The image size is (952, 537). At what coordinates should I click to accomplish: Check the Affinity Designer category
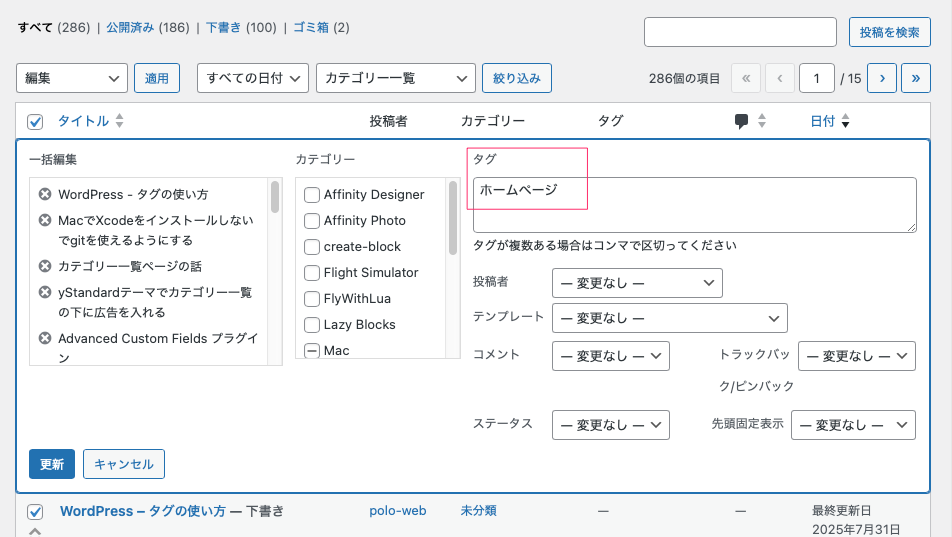(x=312, y=194)
